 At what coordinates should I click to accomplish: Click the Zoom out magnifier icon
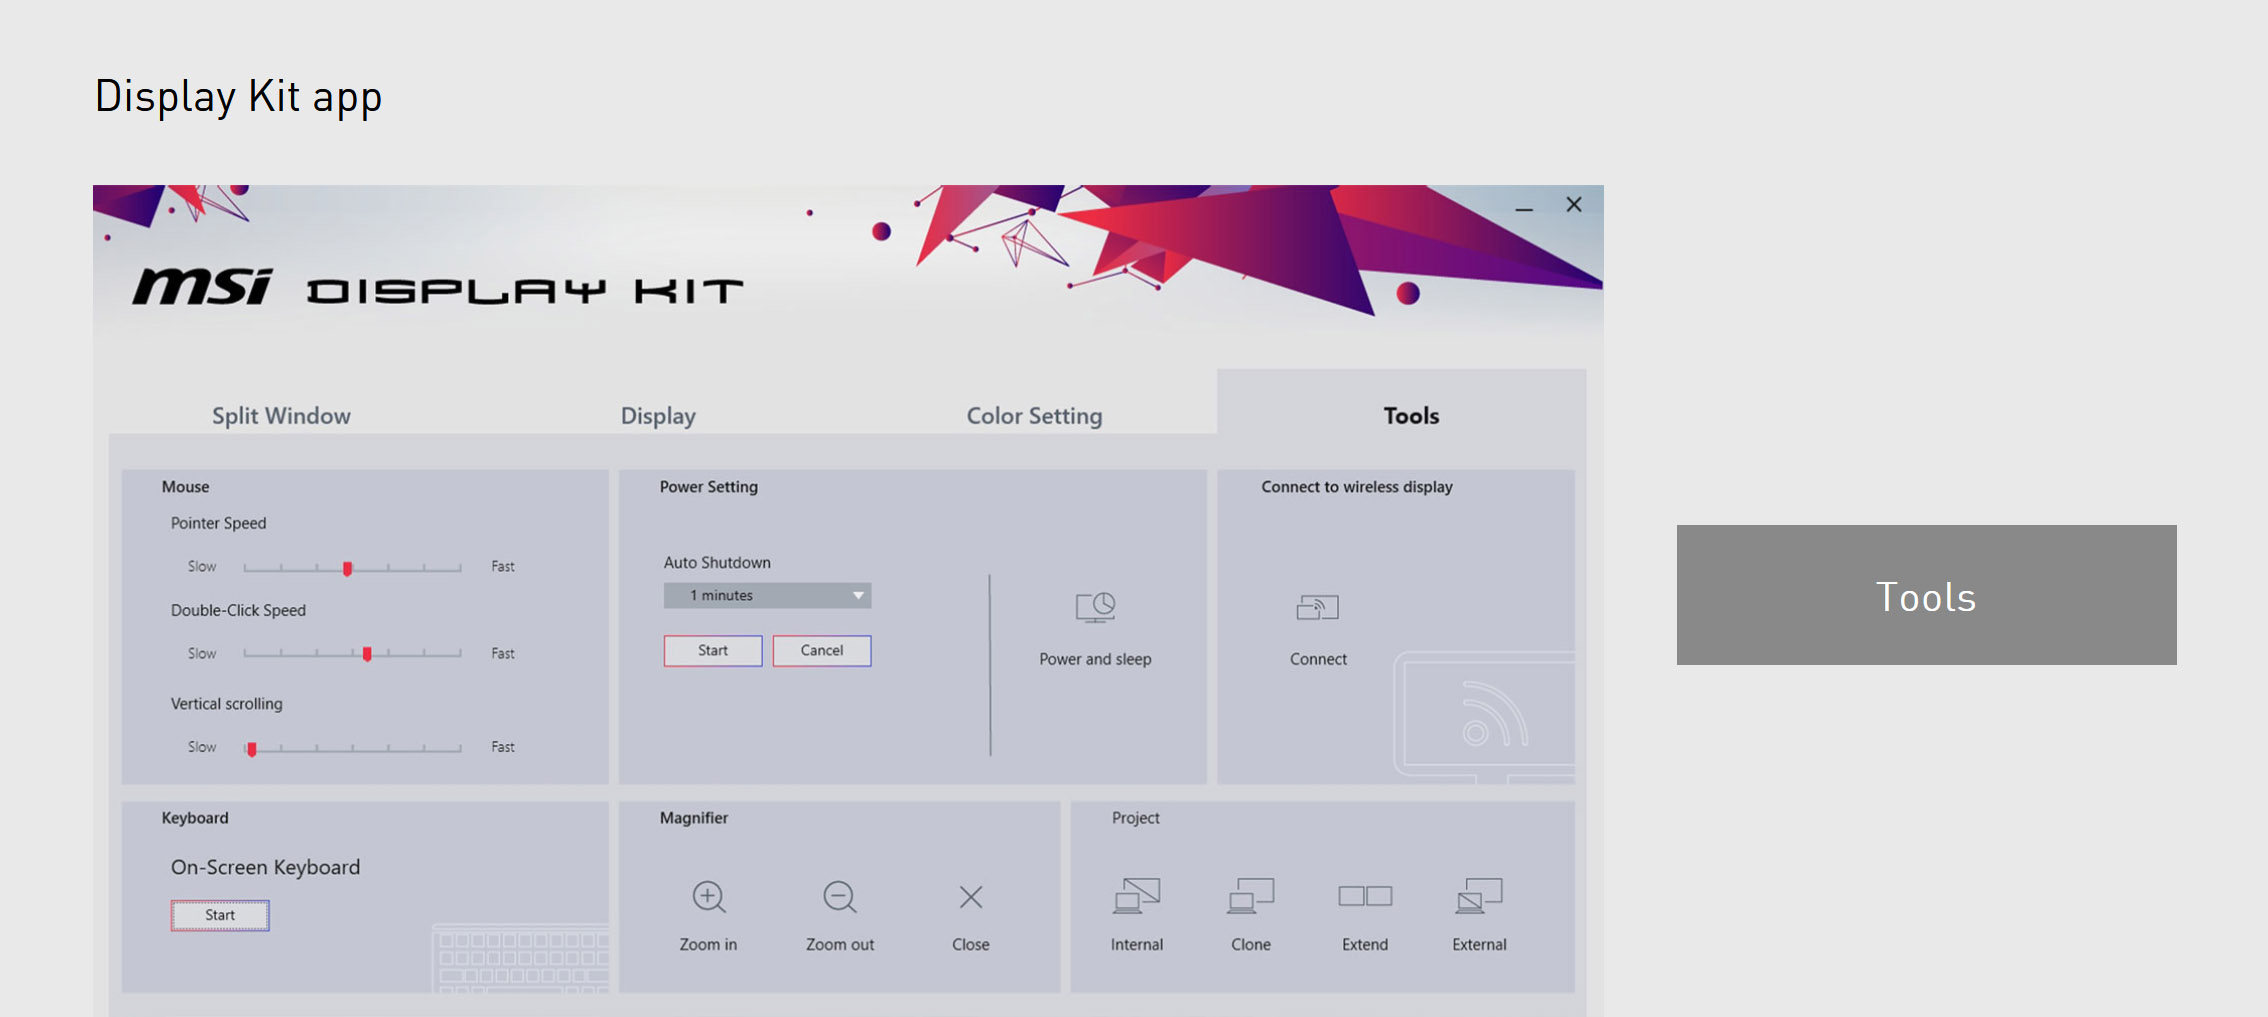click(840, 897)
